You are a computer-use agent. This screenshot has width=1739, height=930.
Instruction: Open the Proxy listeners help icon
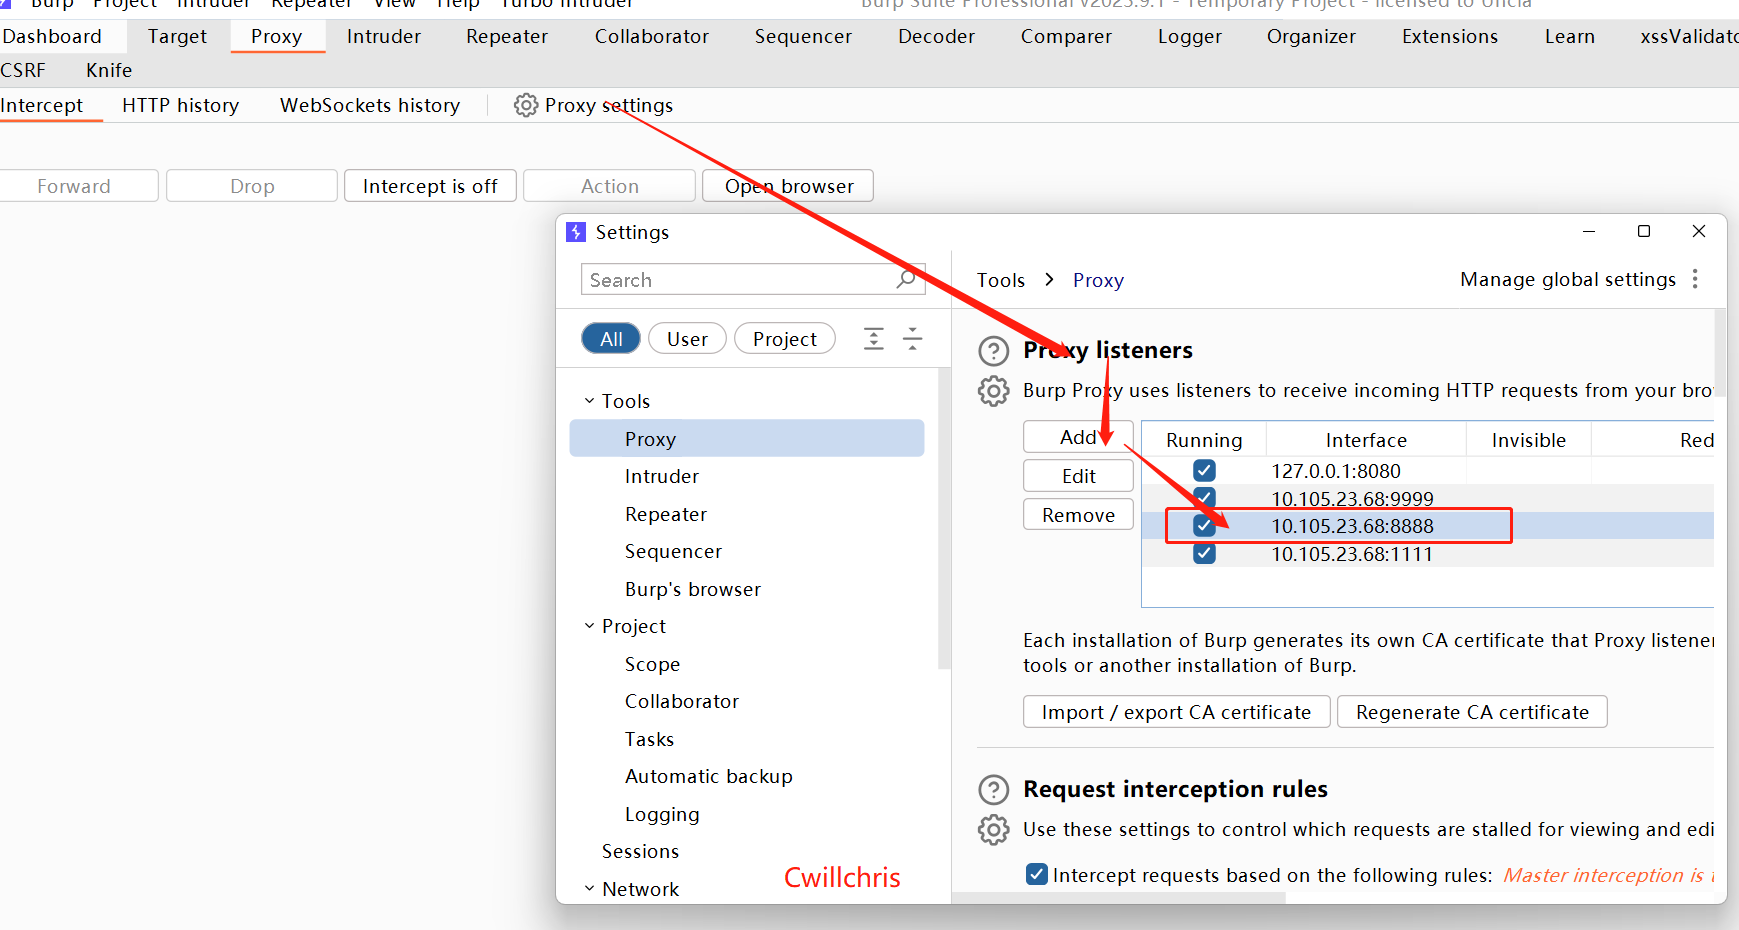coord(993,351)
